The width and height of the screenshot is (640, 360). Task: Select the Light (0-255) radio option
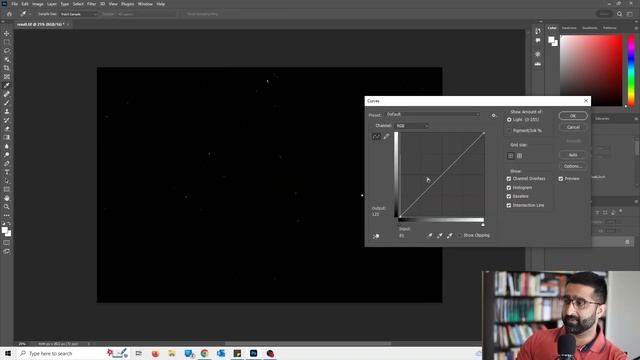coord(509,120)
